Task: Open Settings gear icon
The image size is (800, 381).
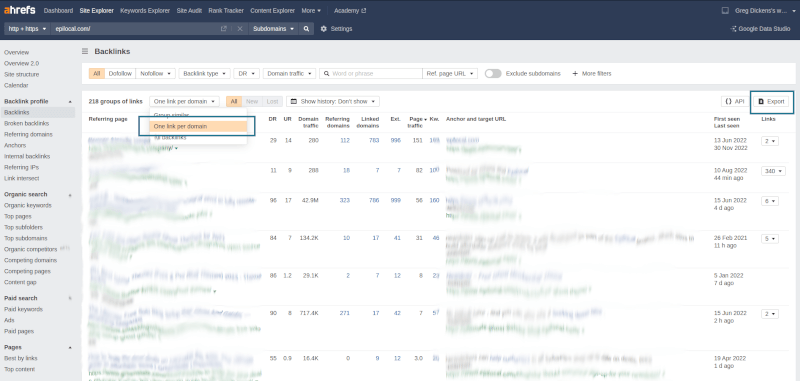Action: tap(323, 29)
